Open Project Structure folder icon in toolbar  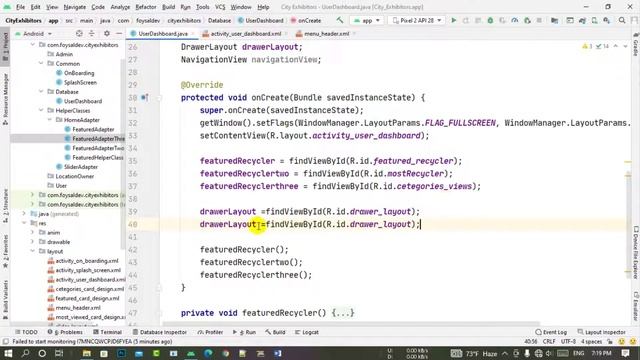point(554,20)
